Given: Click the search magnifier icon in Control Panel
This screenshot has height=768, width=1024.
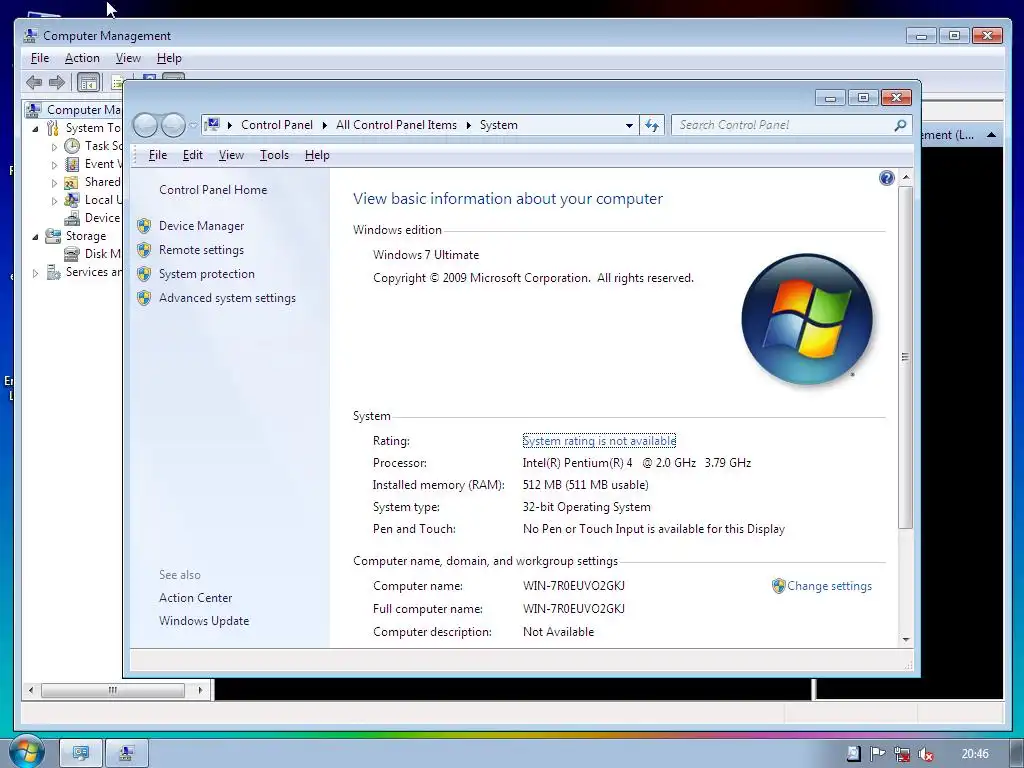Looking at the screenshot, I should point(900,125).
